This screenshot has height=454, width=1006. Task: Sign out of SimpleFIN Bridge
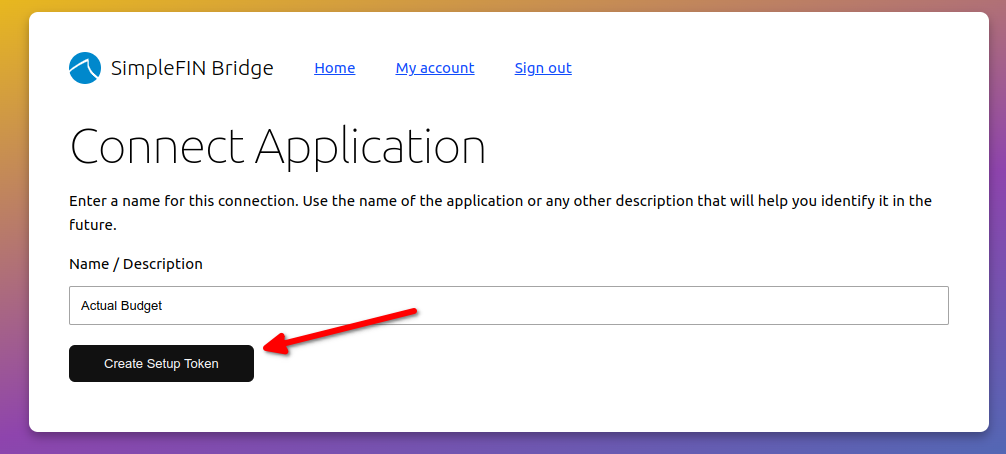(x=543, y=68)
